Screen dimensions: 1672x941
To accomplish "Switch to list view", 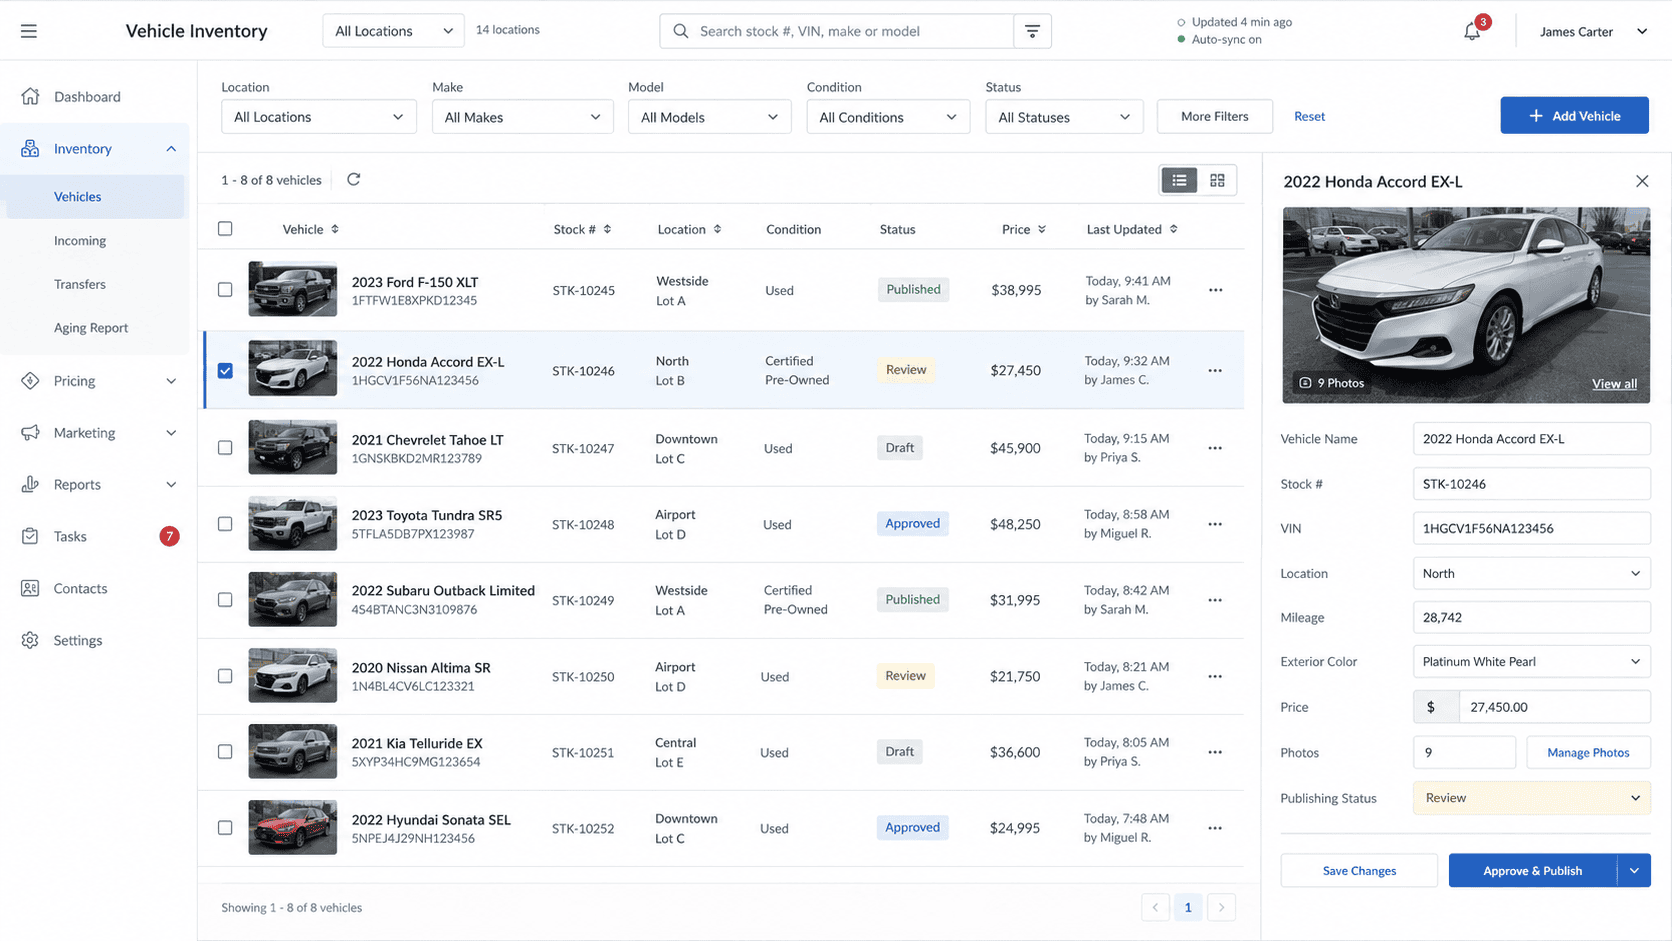I will pos(1180,180).
